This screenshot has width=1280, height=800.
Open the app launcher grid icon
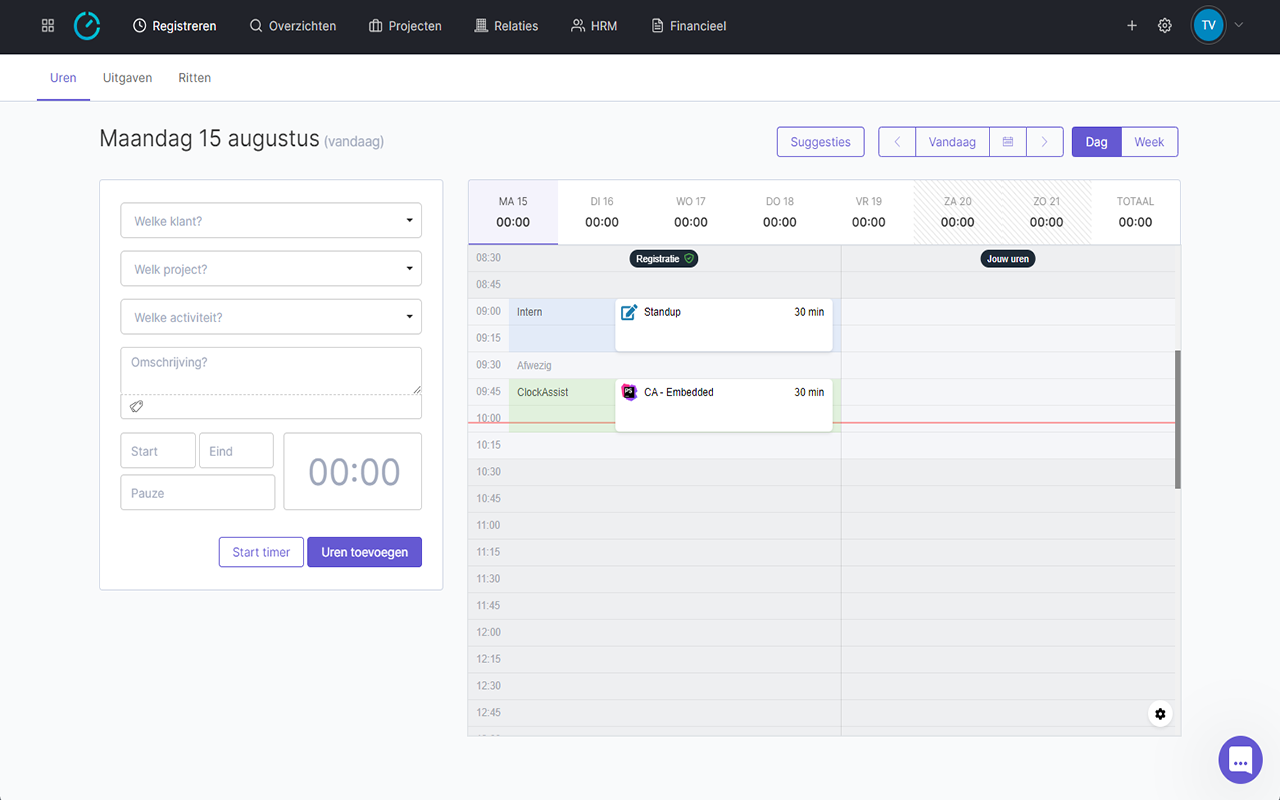[47, 25]
